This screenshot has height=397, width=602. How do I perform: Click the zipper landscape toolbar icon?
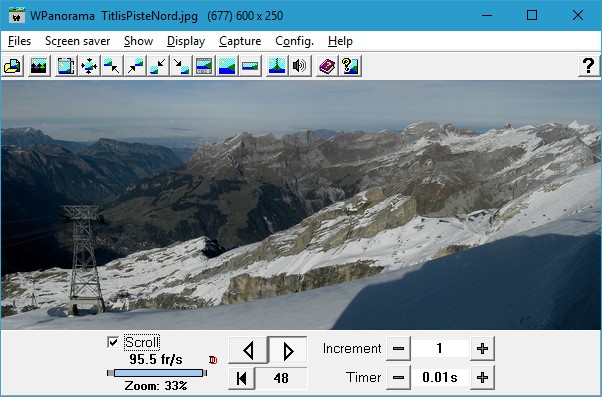(x=277, y=66)
